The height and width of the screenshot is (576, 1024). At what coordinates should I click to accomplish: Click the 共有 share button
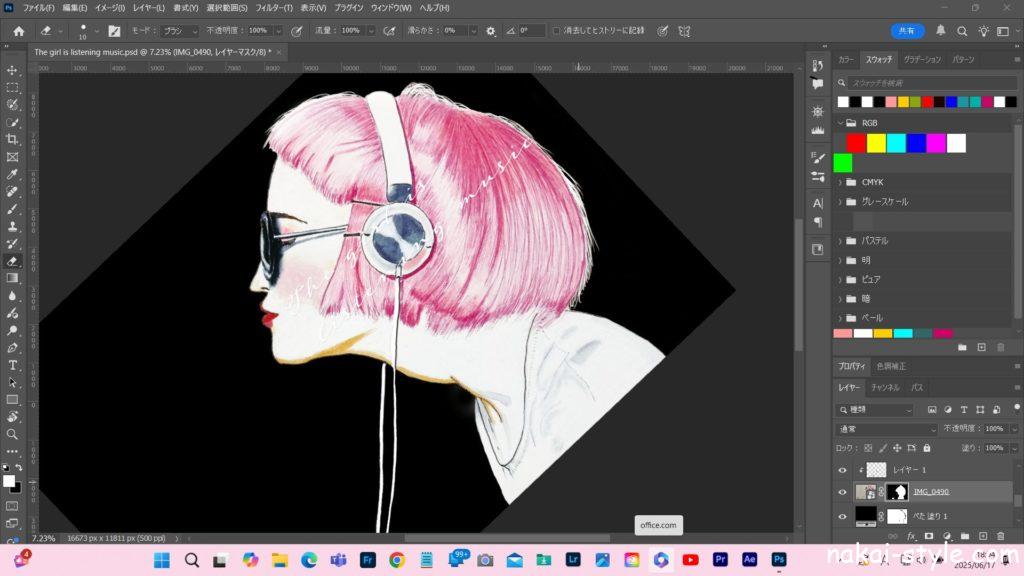click(x=907, y=31)
